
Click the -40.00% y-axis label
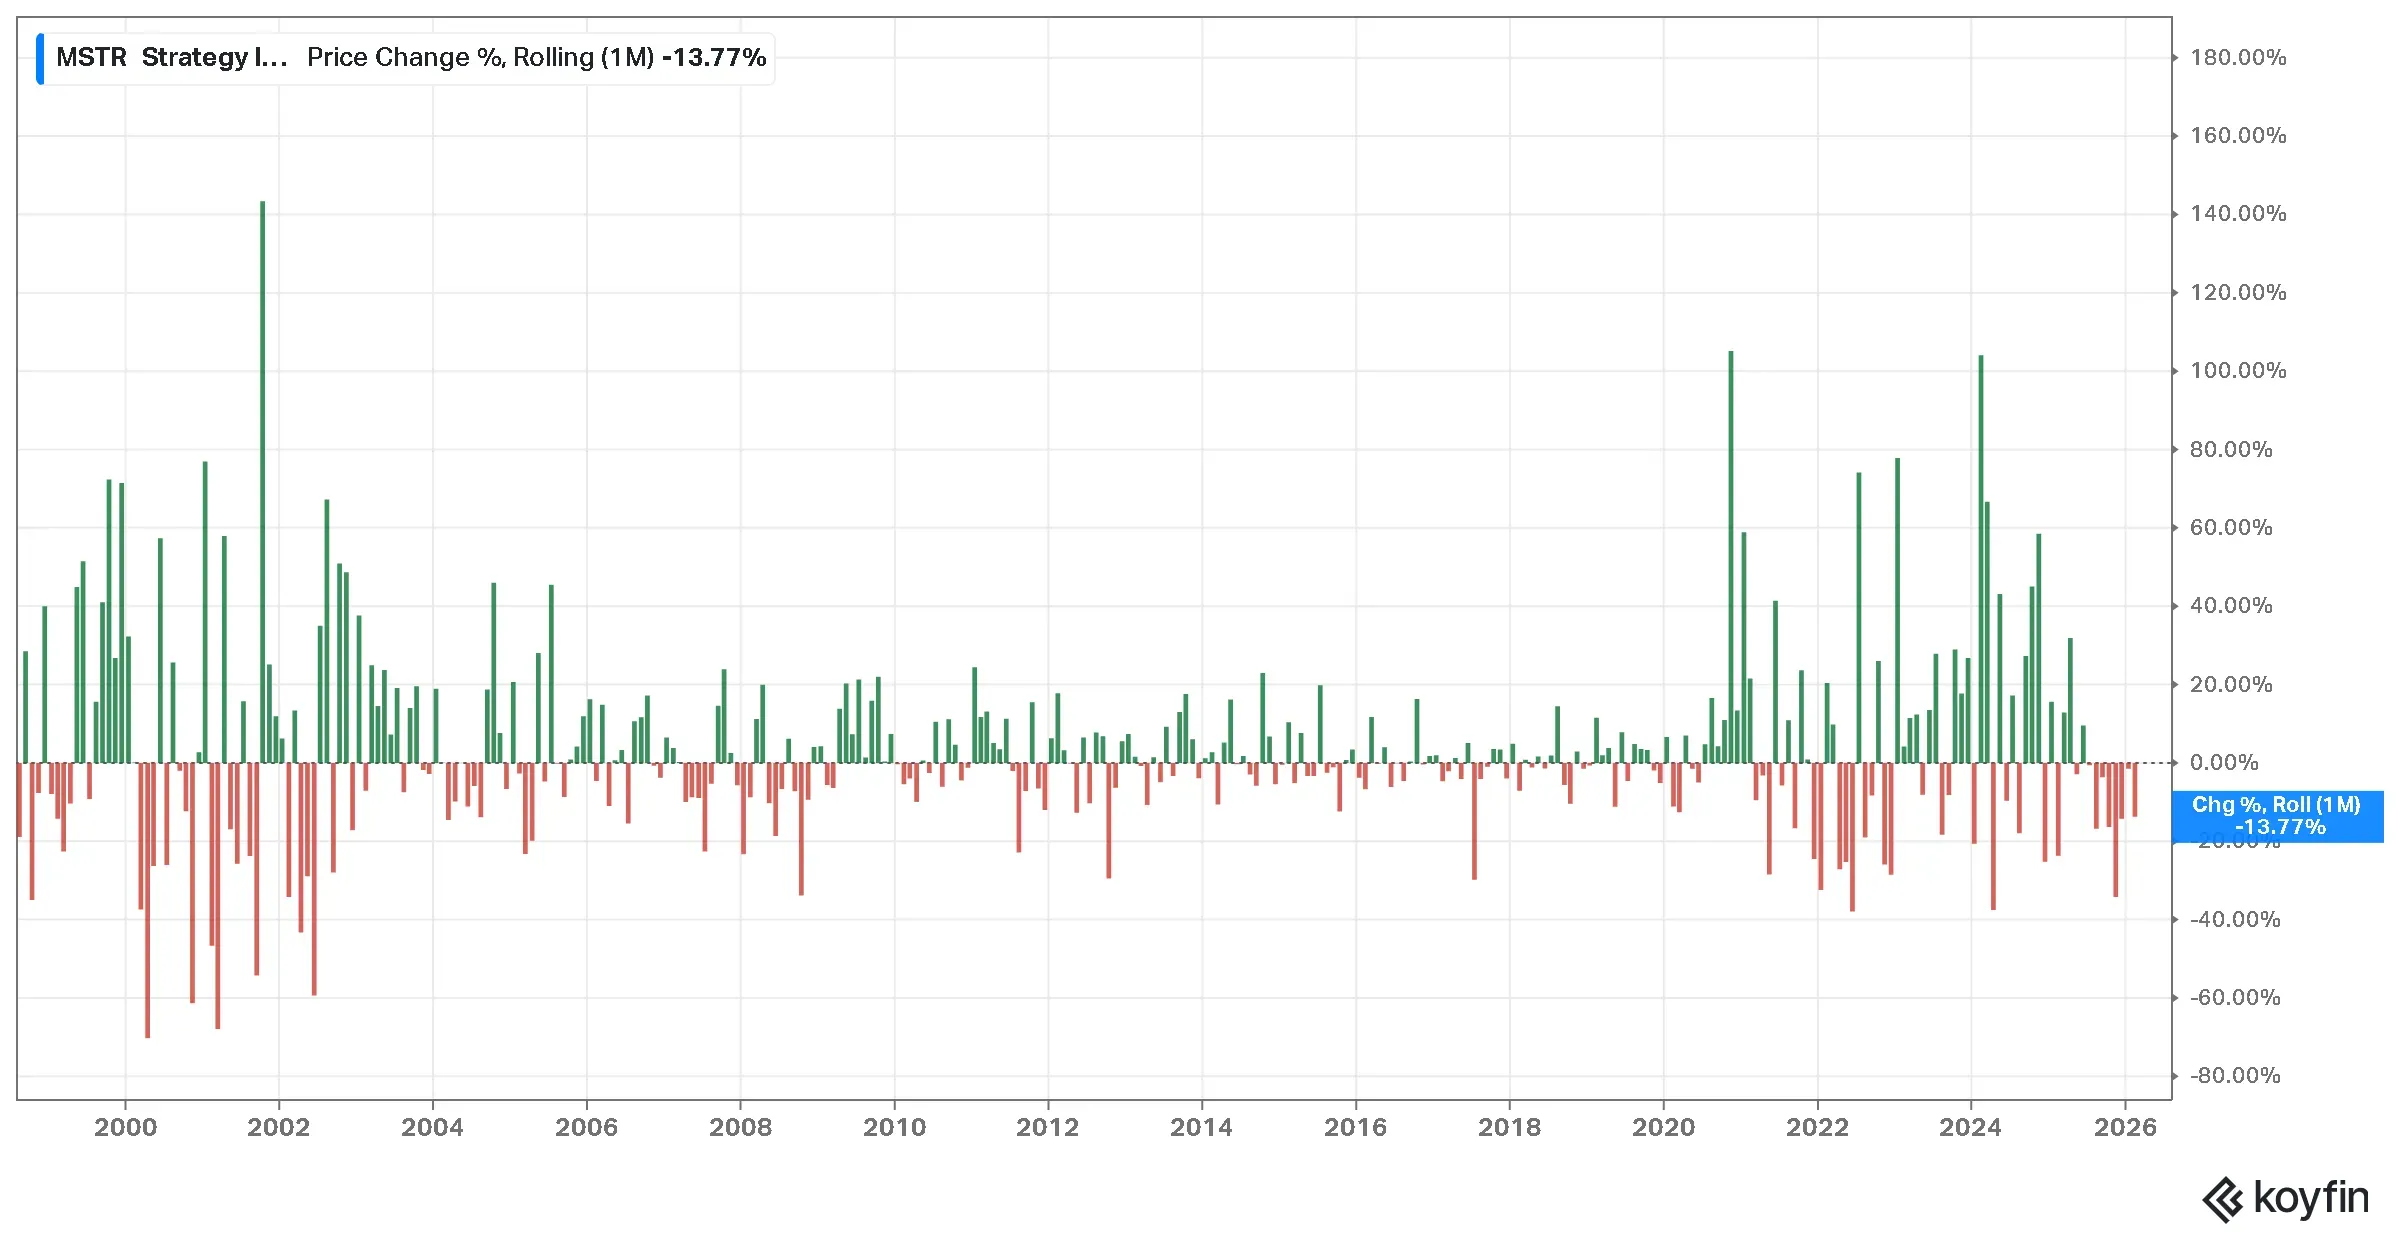coord(2235,920)
